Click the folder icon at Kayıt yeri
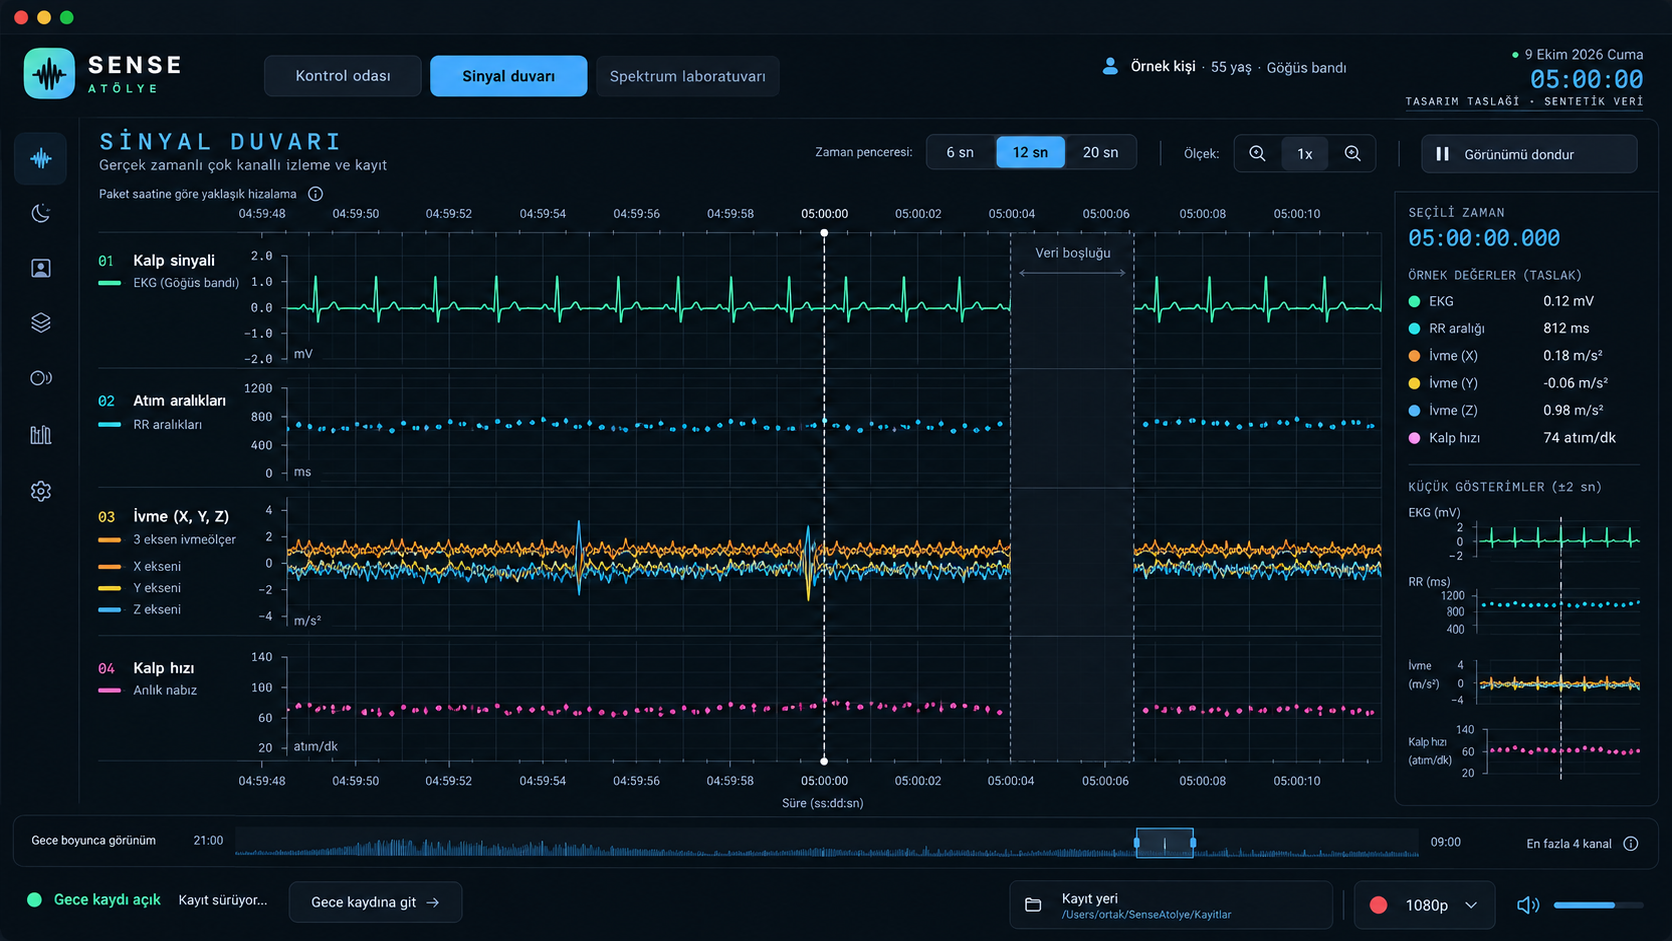 1033,905
